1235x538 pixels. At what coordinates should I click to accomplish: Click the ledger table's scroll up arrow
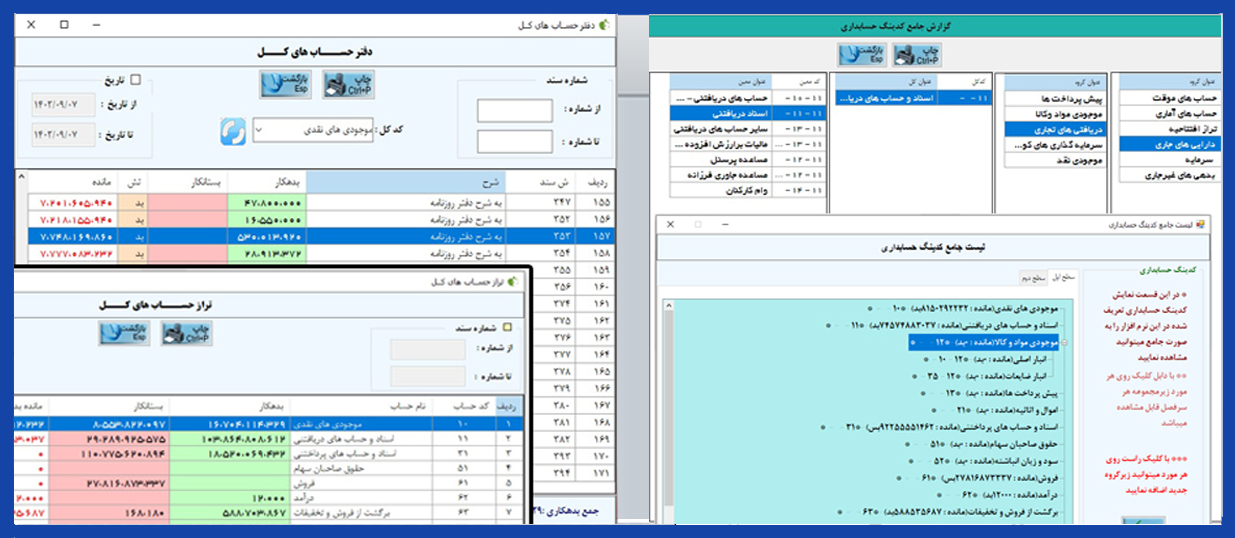tap(21, 178)
